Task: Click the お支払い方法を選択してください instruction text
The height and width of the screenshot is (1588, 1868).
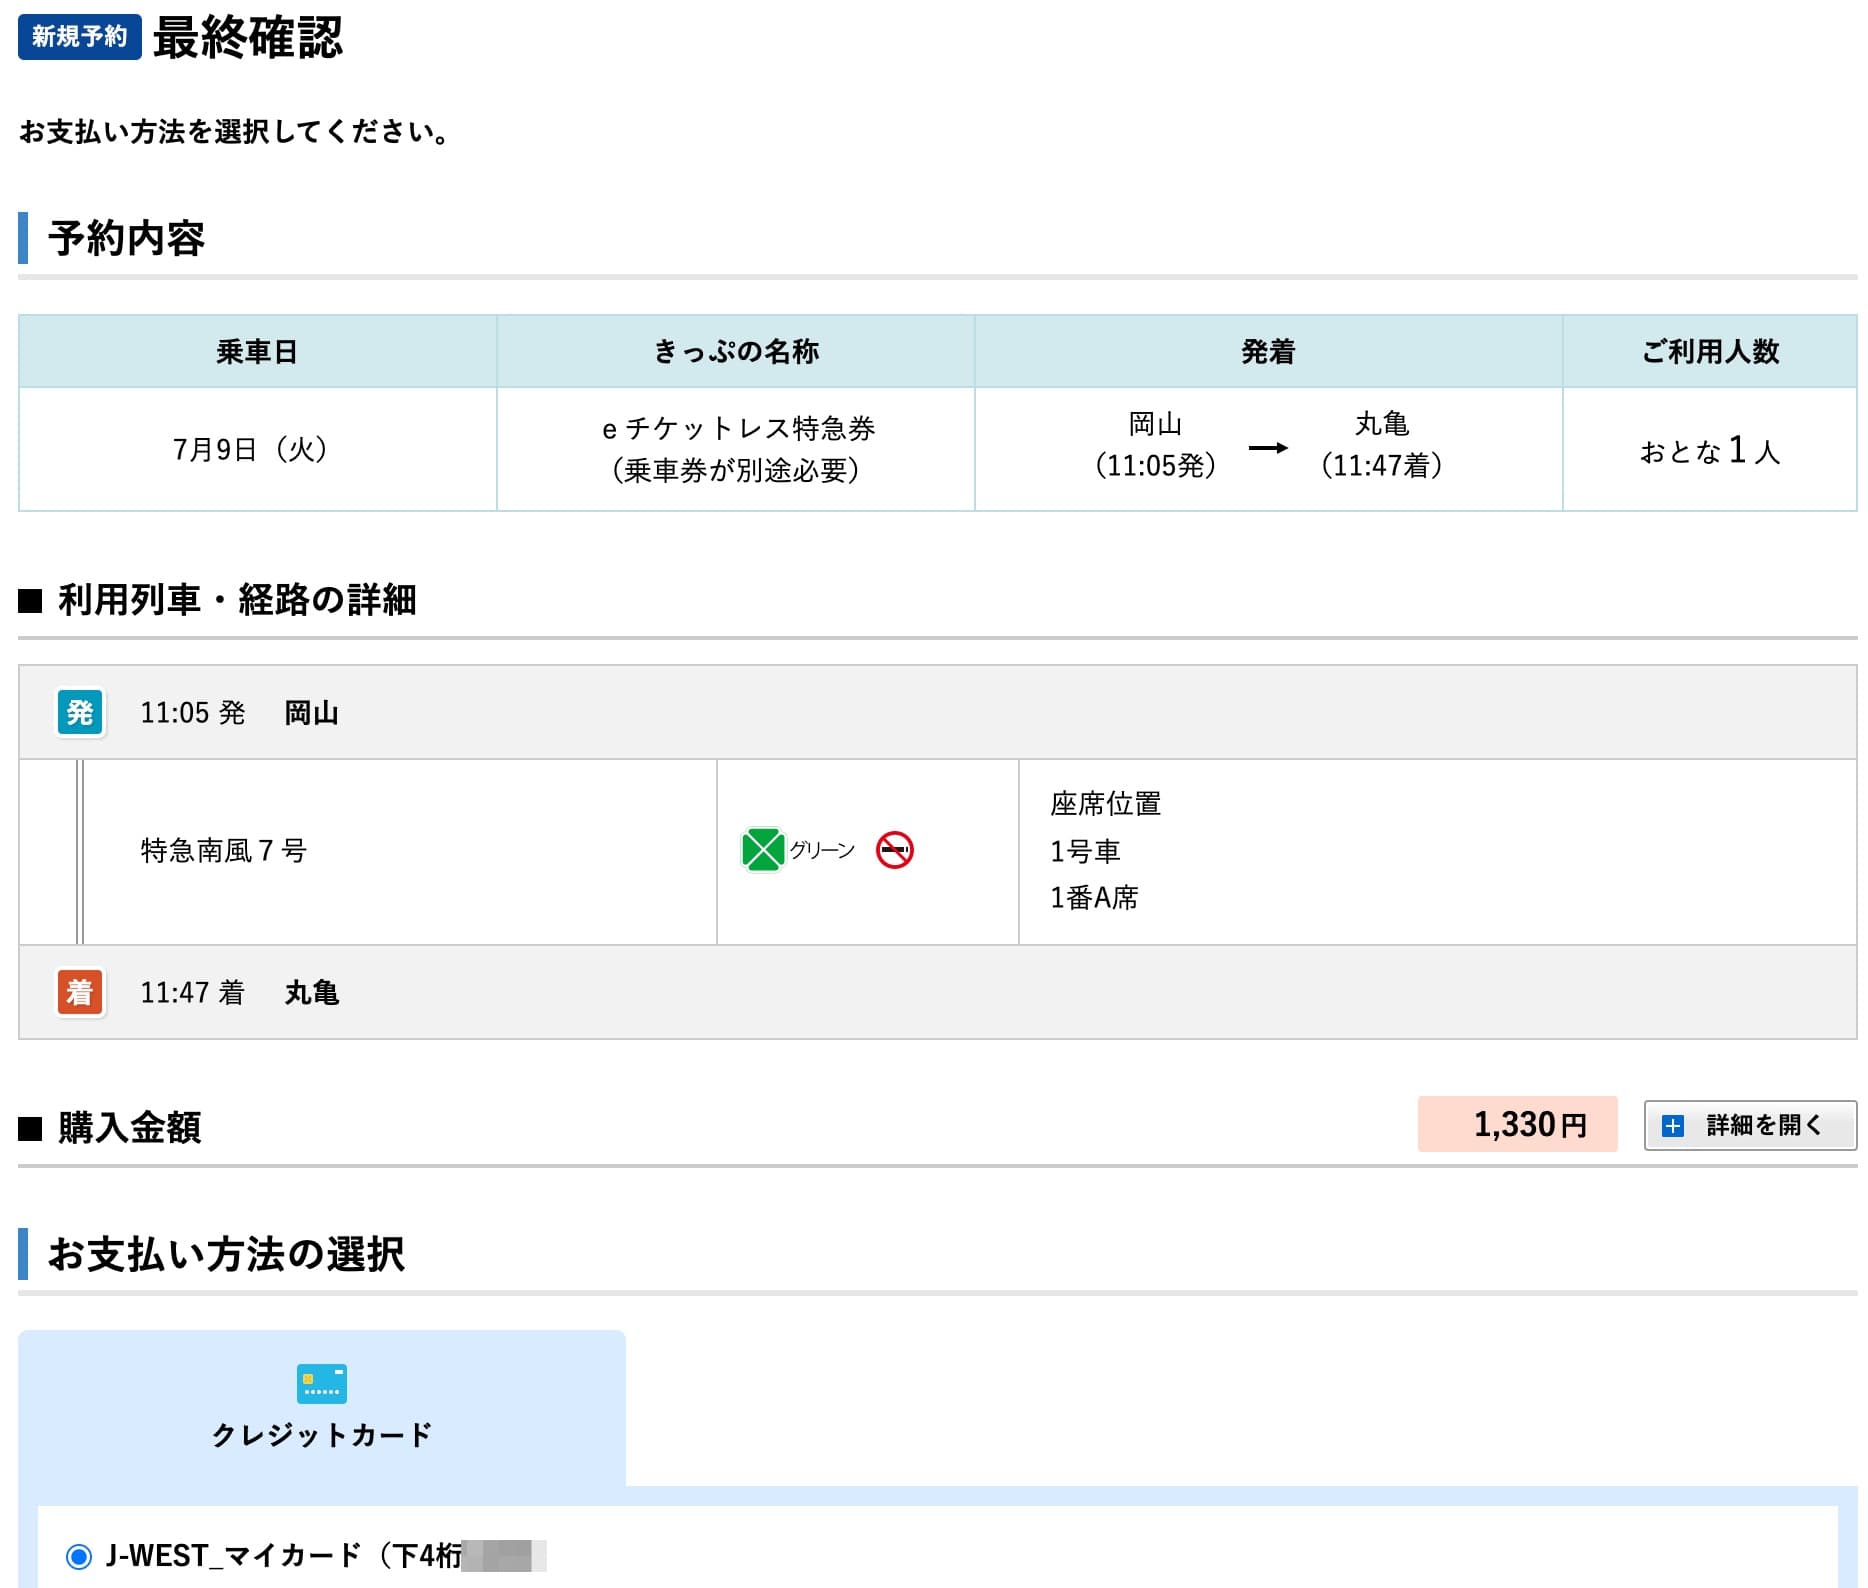Action: pos(235,131)
